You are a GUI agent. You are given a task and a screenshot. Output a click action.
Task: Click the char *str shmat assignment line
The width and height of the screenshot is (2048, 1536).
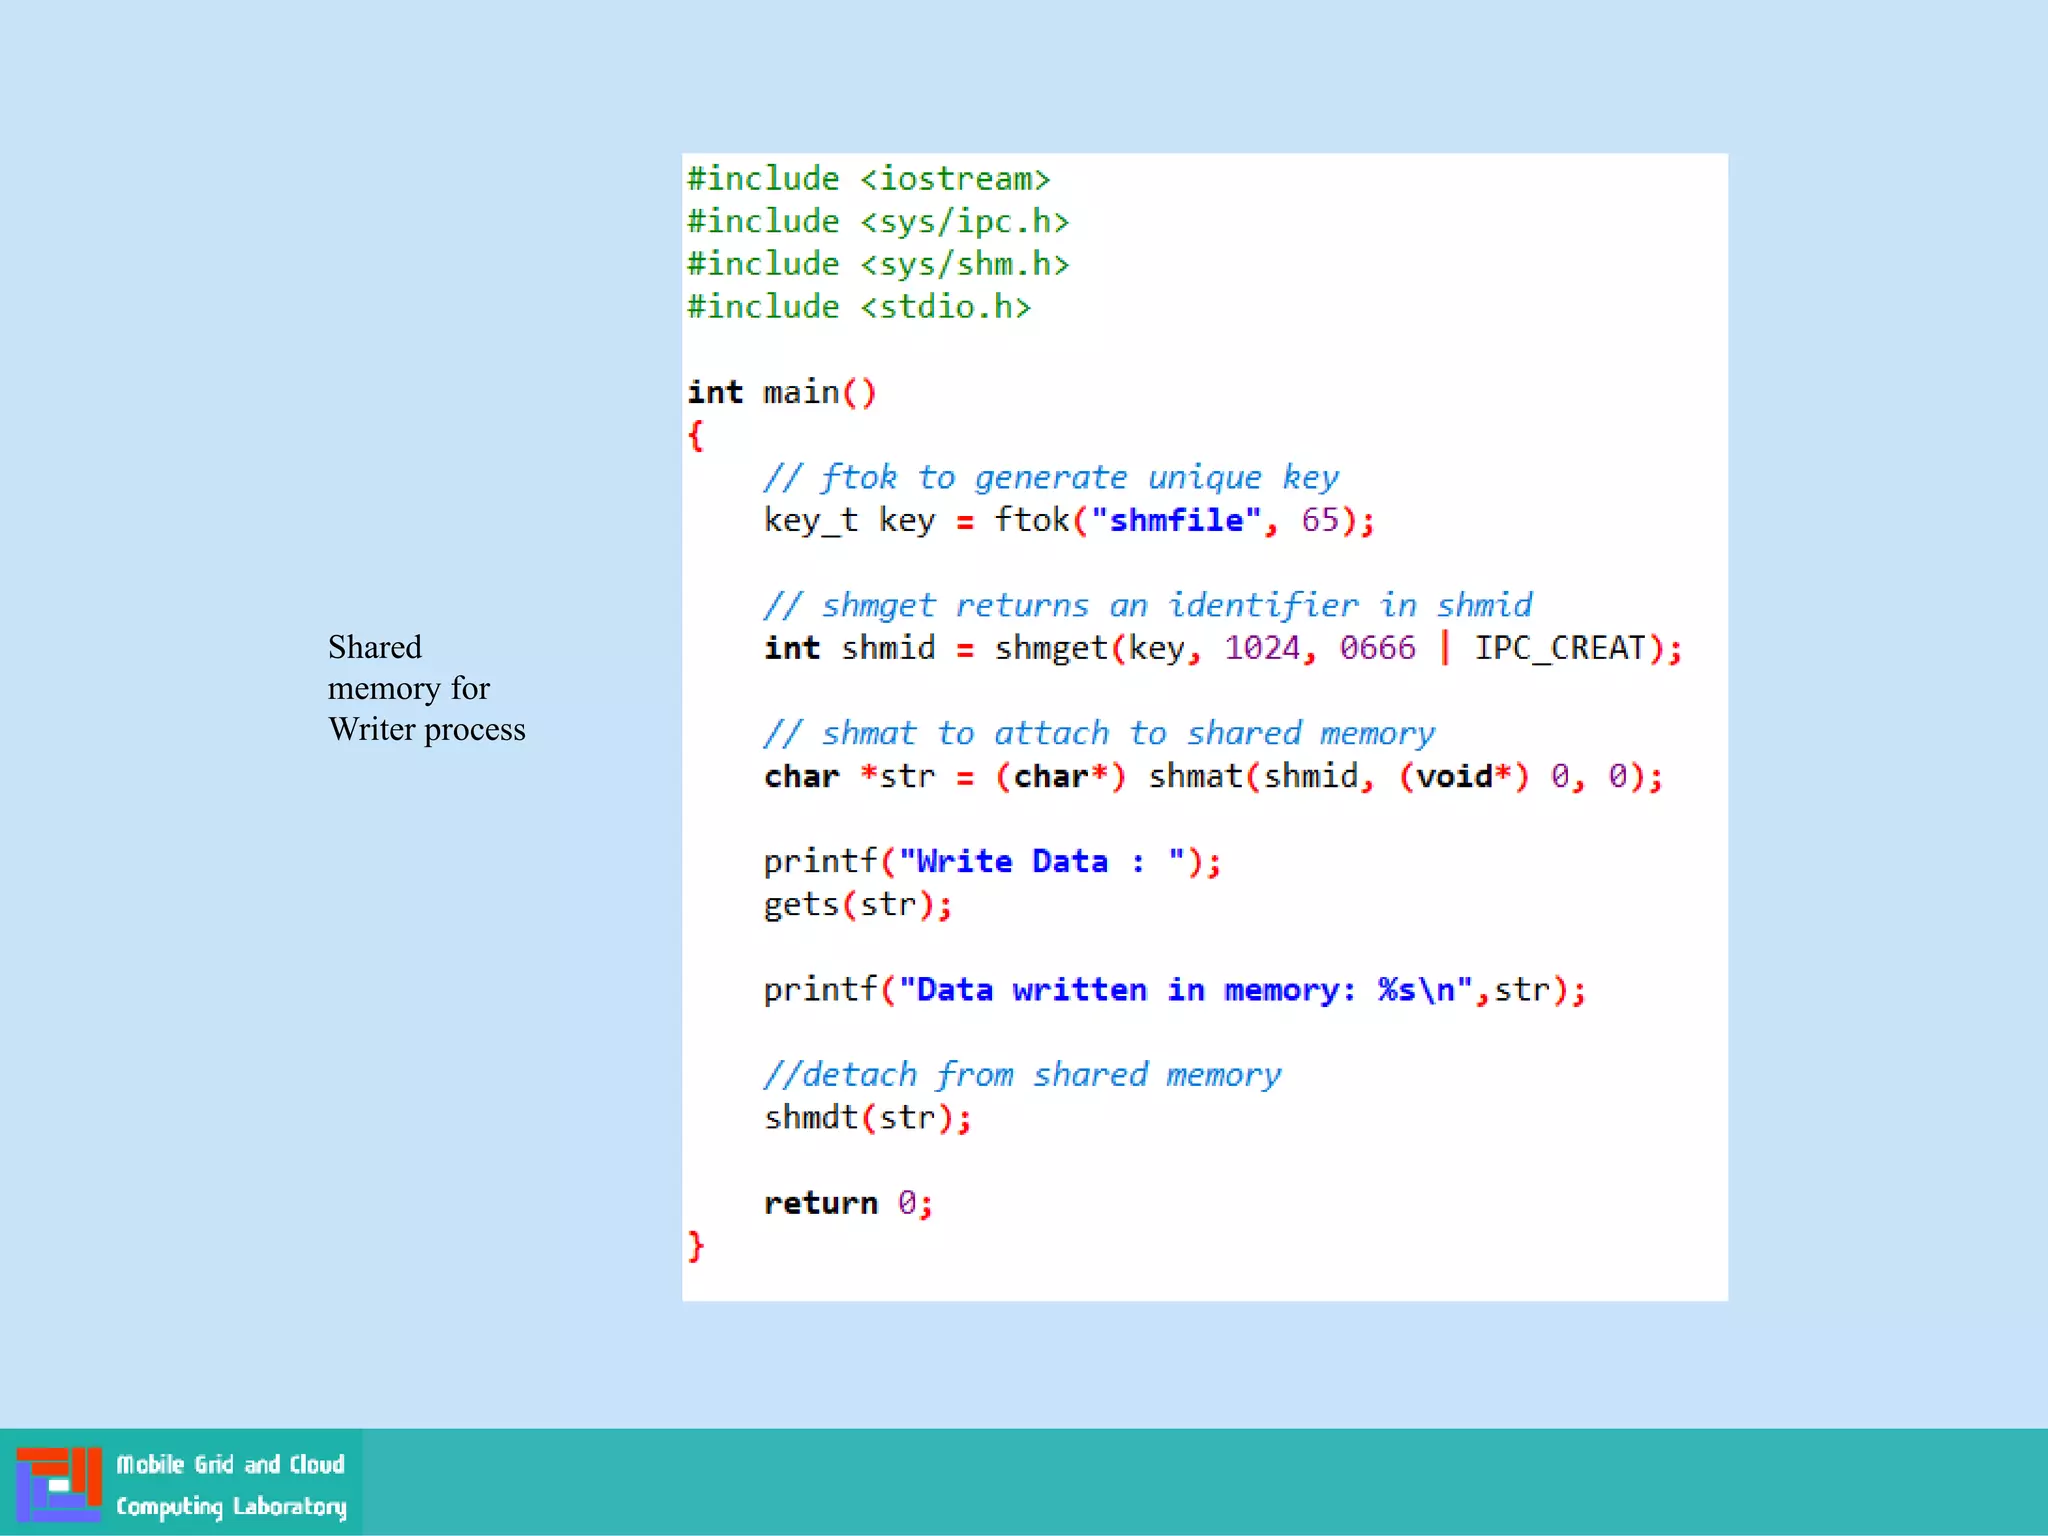click(x=1212, y=776)
